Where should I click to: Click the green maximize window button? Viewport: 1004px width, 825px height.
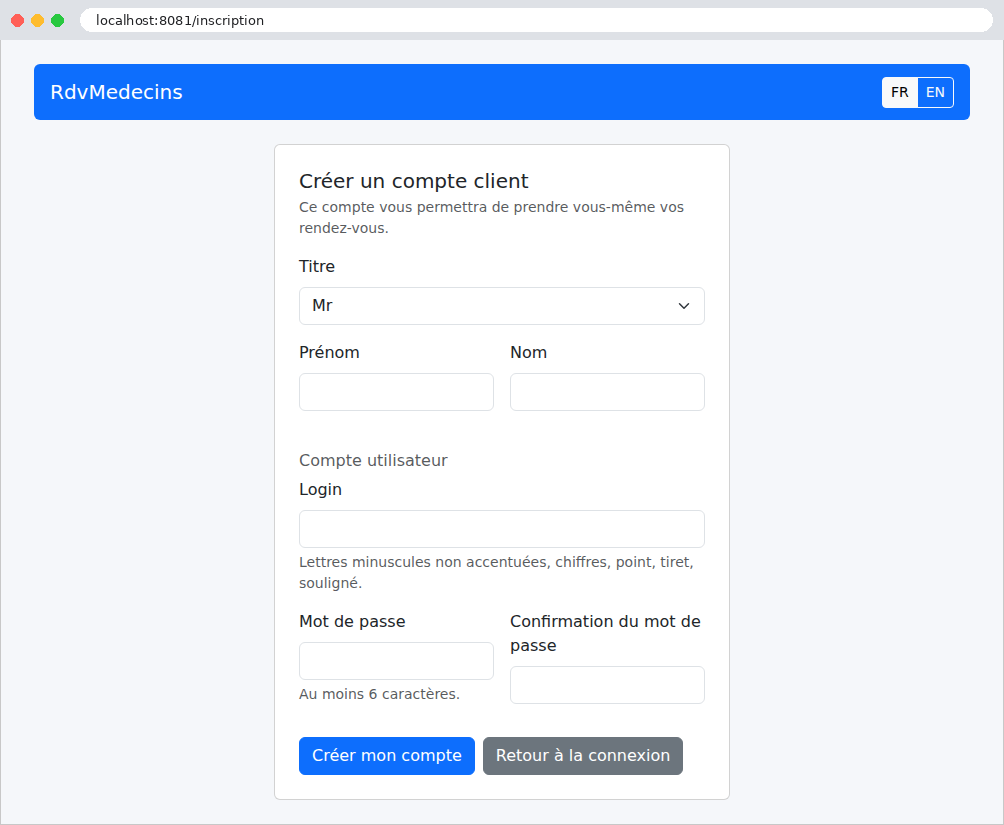[58, 20]
